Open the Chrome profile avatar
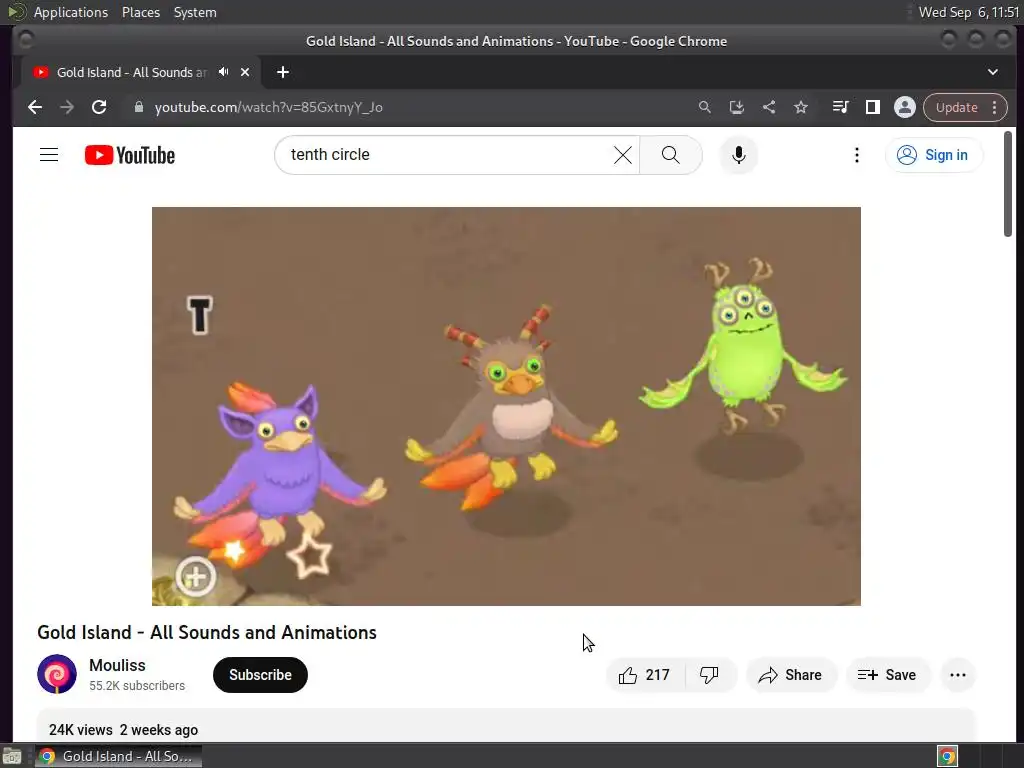The width and height of the screenshot is (1024, 768). point(904,107)
